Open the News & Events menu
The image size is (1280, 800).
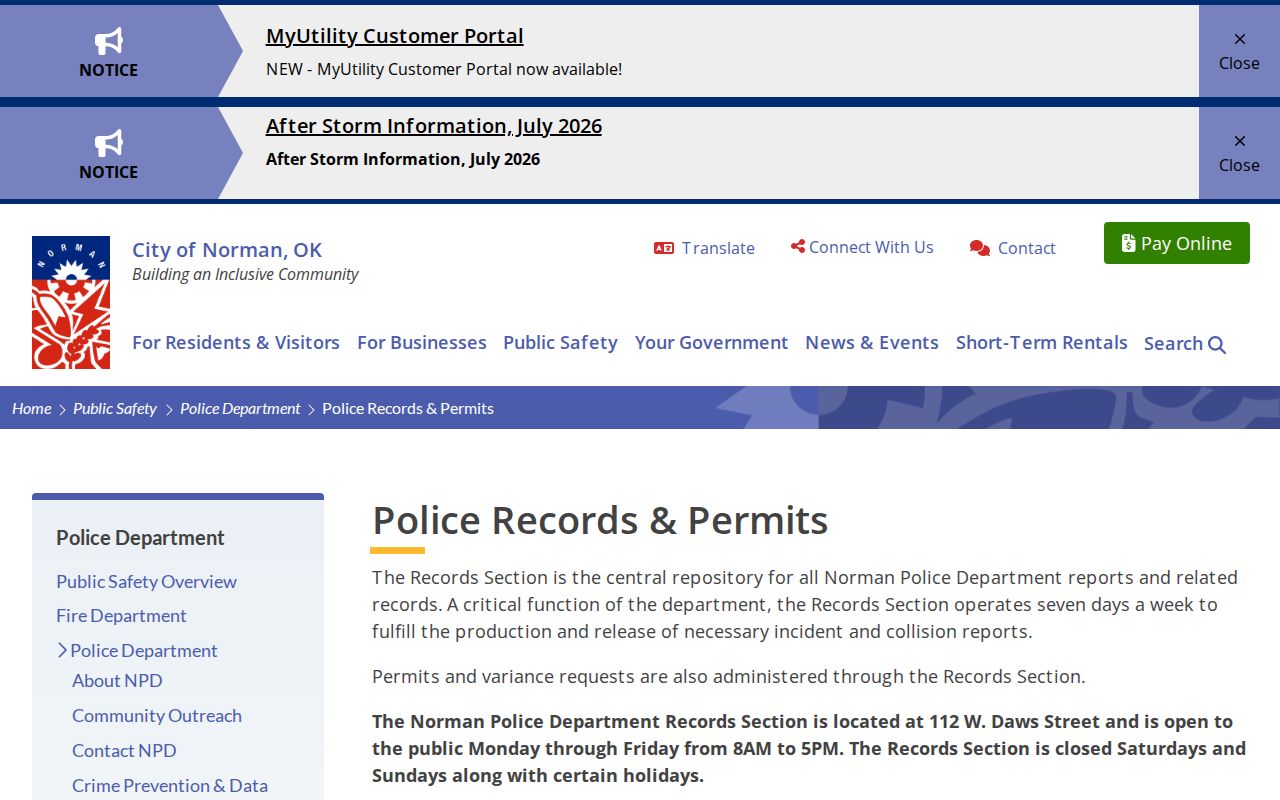click(x=872, y=342)
